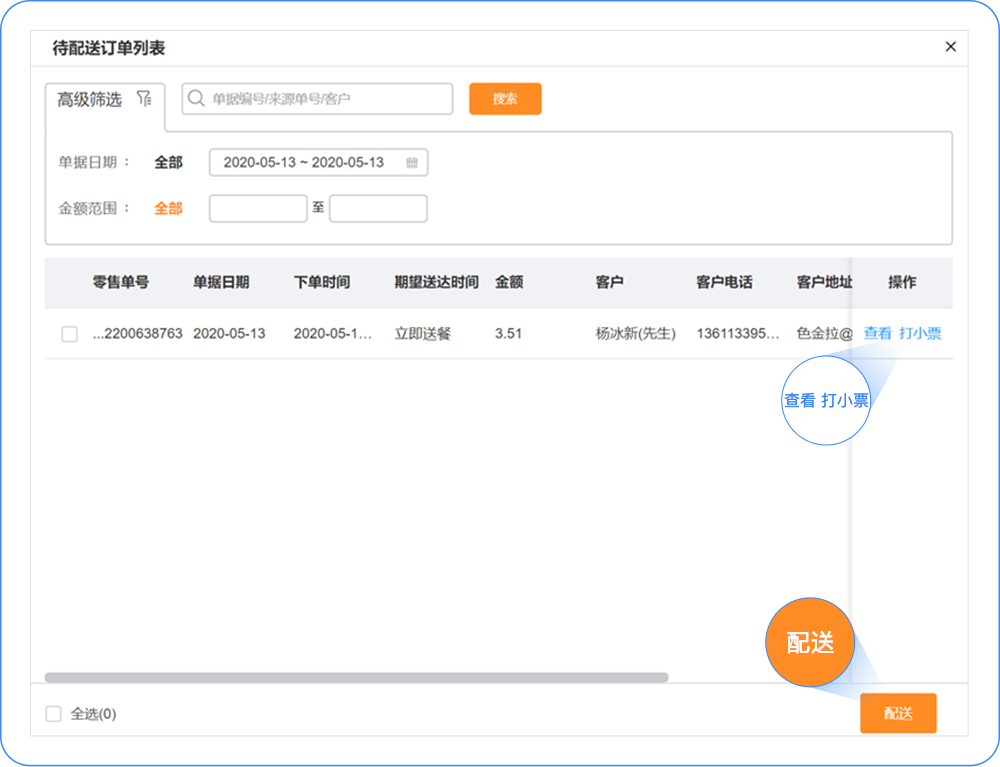This screenshot has width=1000, height=767.
Task: Click the 零售单号 column header
Action: [121, 282]
